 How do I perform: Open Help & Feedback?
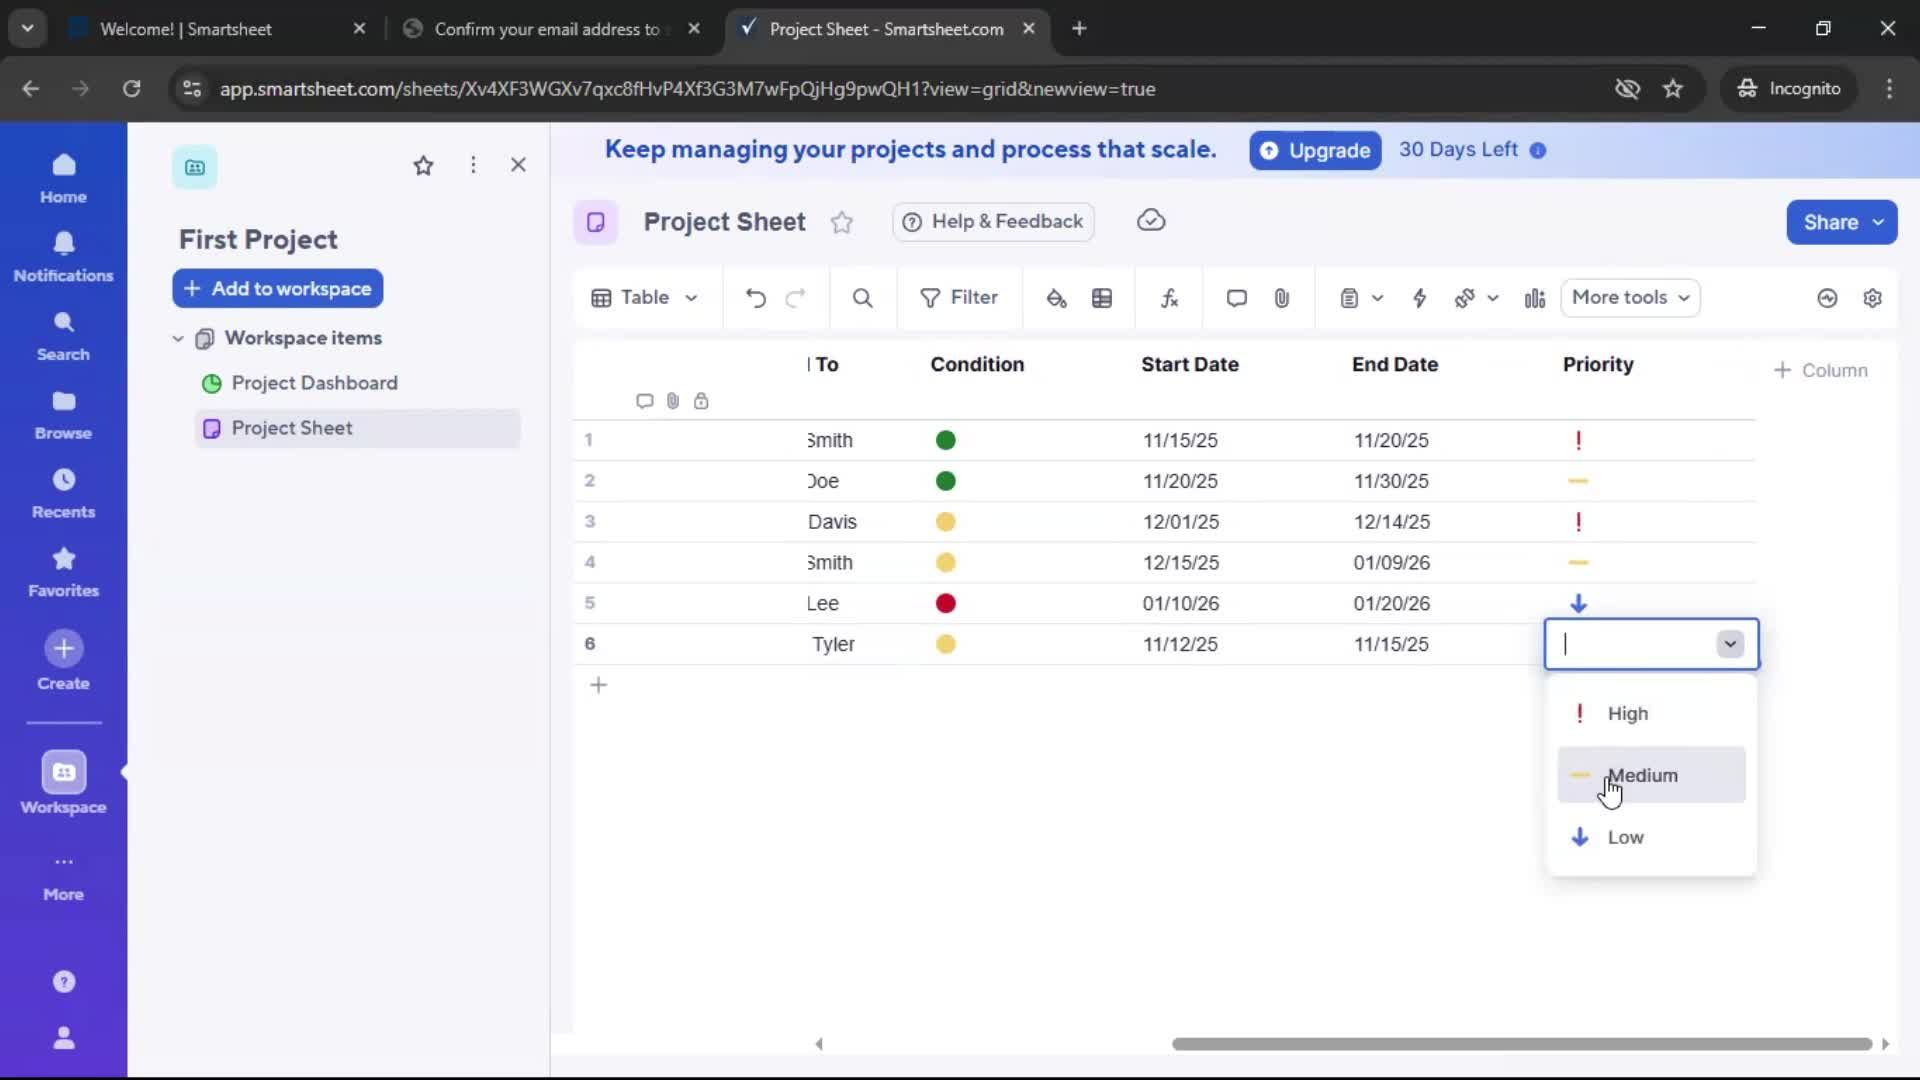coord(992,222)
